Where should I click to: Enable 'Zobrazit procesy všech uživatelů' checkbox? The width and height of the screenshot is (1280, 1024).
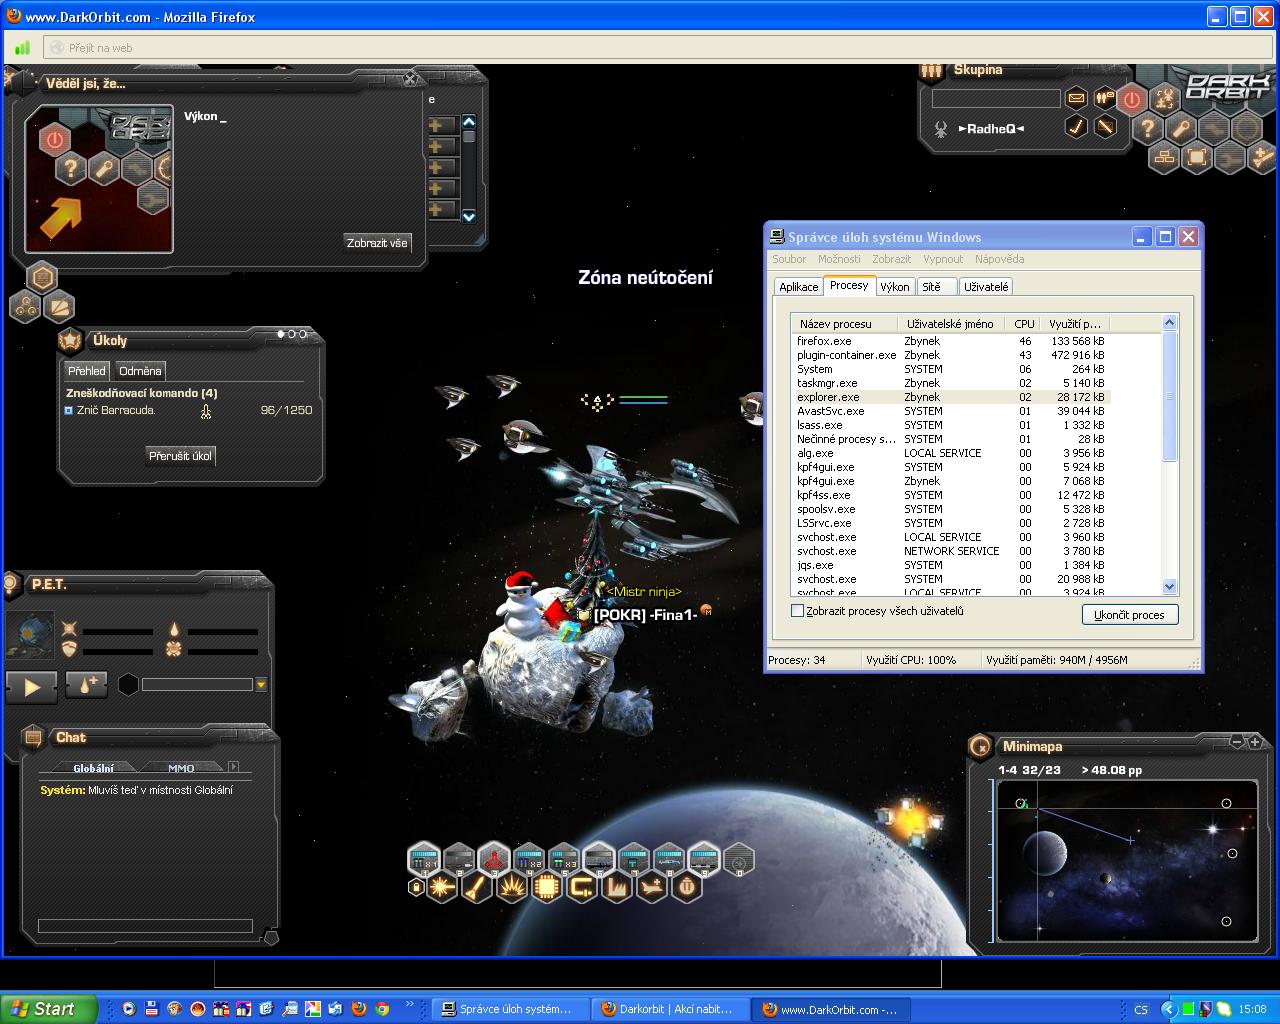click(x=797, y=611)
